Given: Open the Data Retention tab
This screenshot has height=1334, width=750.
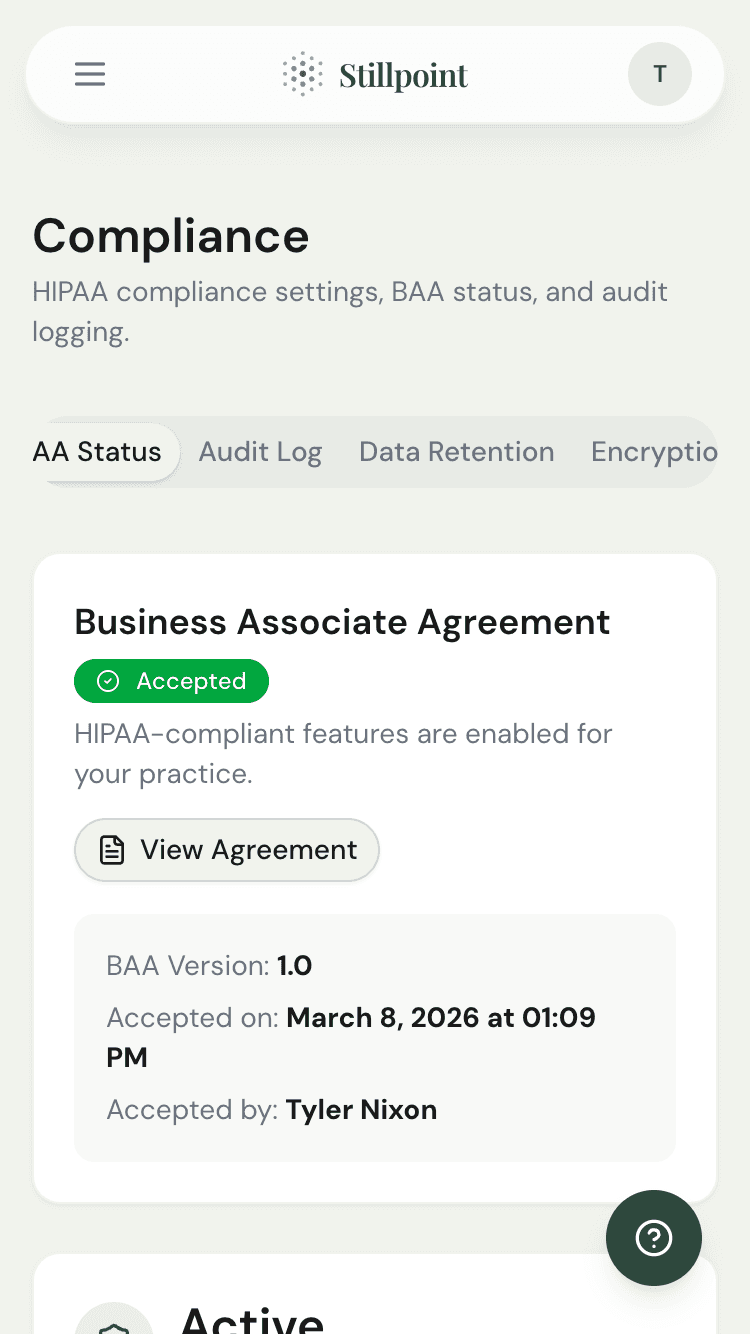Looking at the screenshot, I should tap(456, 452).
